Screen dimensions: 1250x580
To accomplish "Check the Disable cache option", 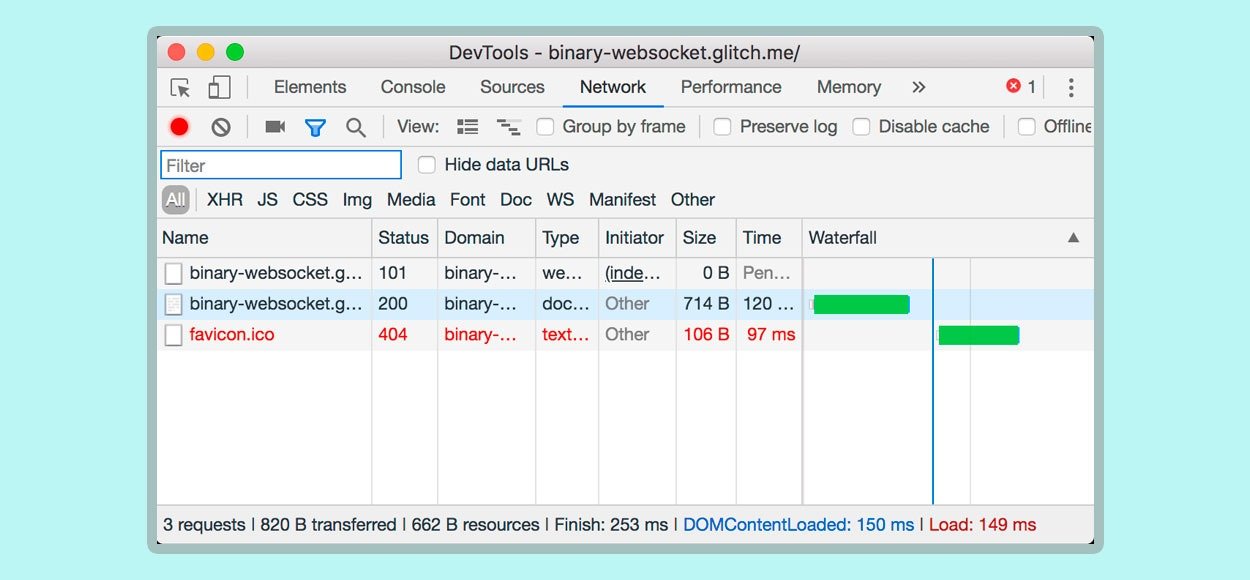I will click(860, 127).
